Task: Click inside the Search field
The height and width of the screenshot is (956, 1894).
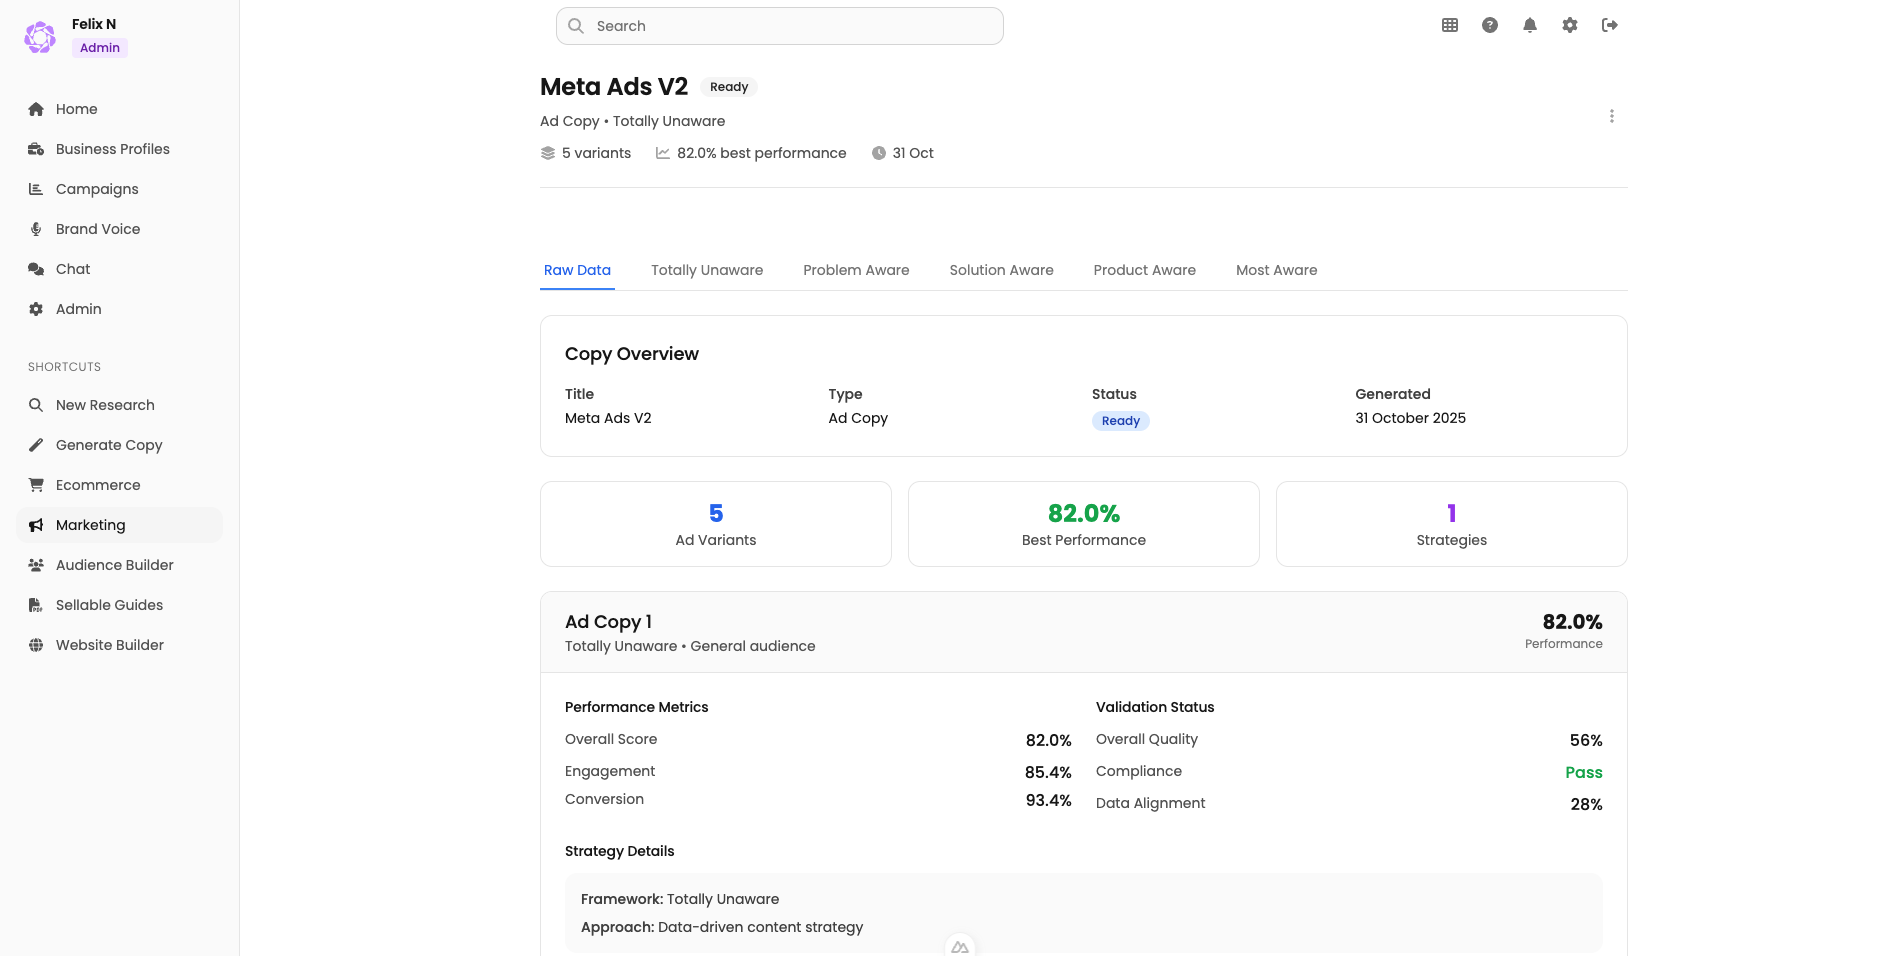Action: [779, 26]
